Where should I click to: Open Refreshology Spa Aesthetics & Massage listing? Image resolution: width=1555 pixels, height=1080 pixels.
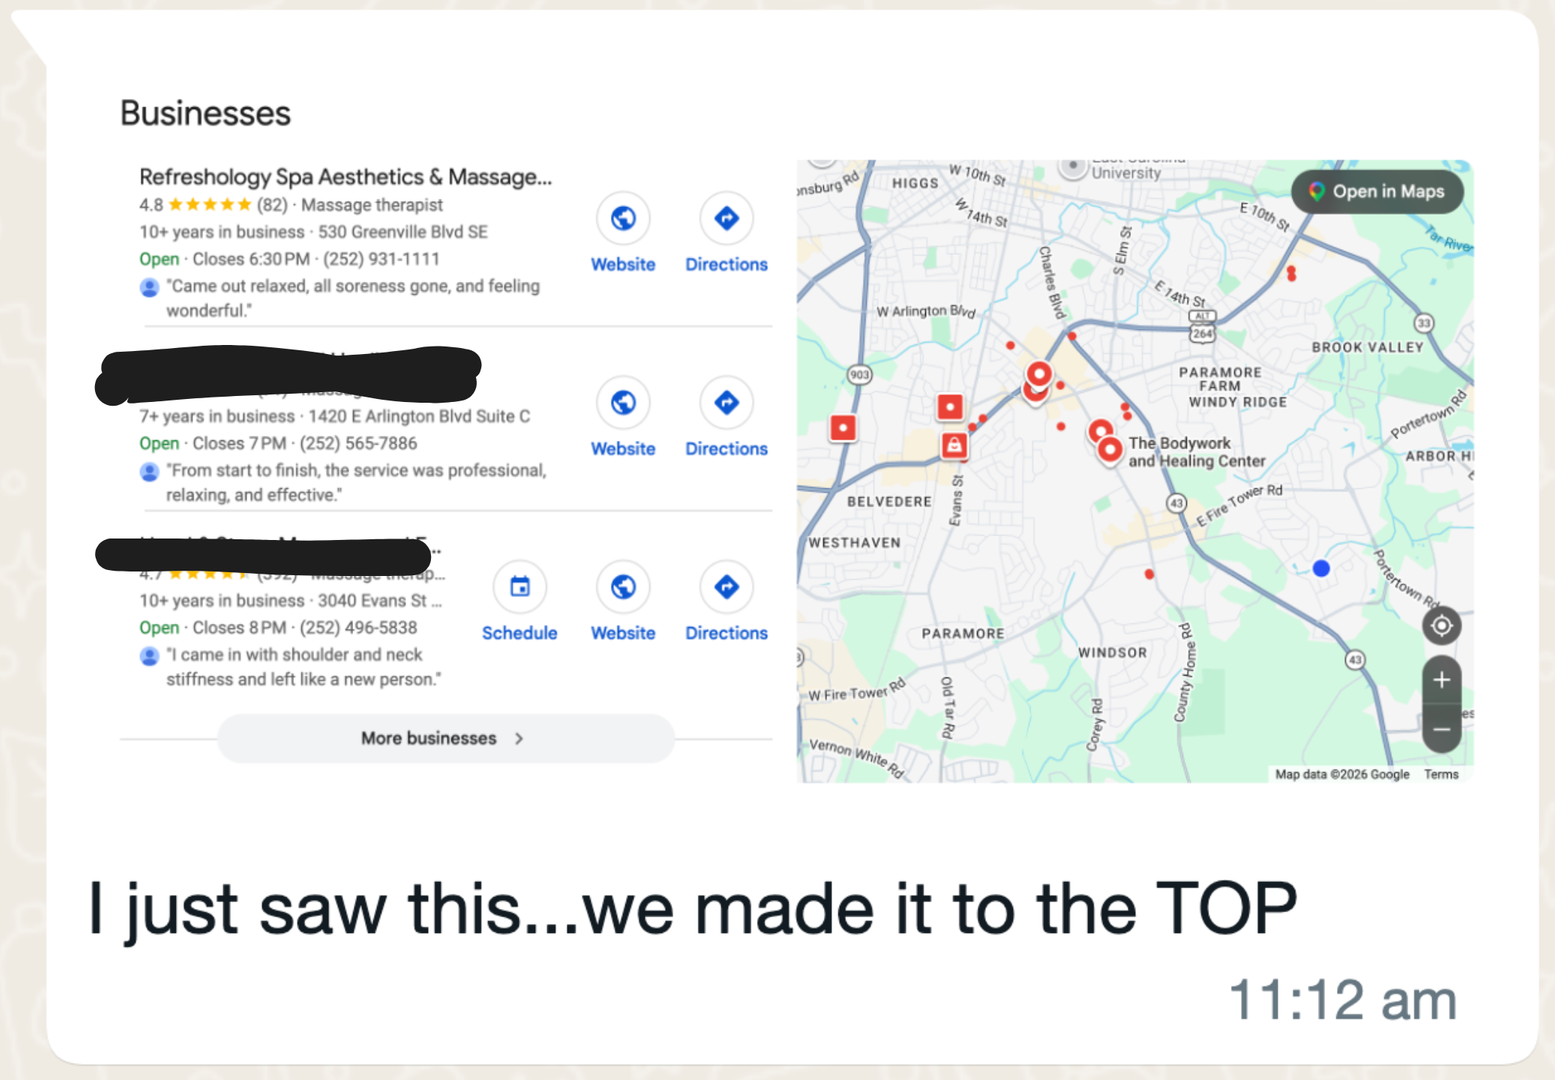tap(345, 177)
